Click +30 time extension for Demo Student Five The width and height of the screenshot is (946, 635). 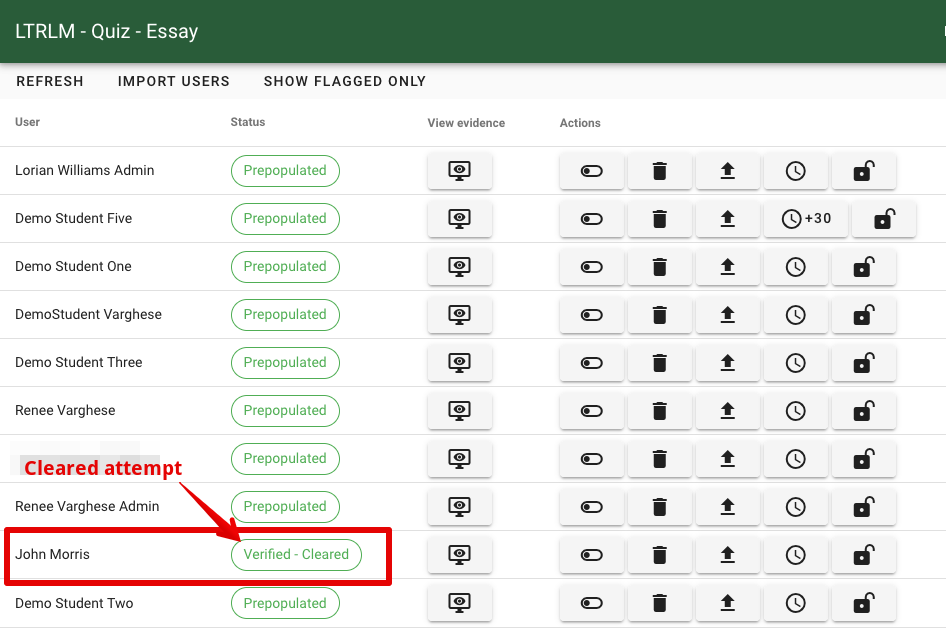(x=806, y=219)
